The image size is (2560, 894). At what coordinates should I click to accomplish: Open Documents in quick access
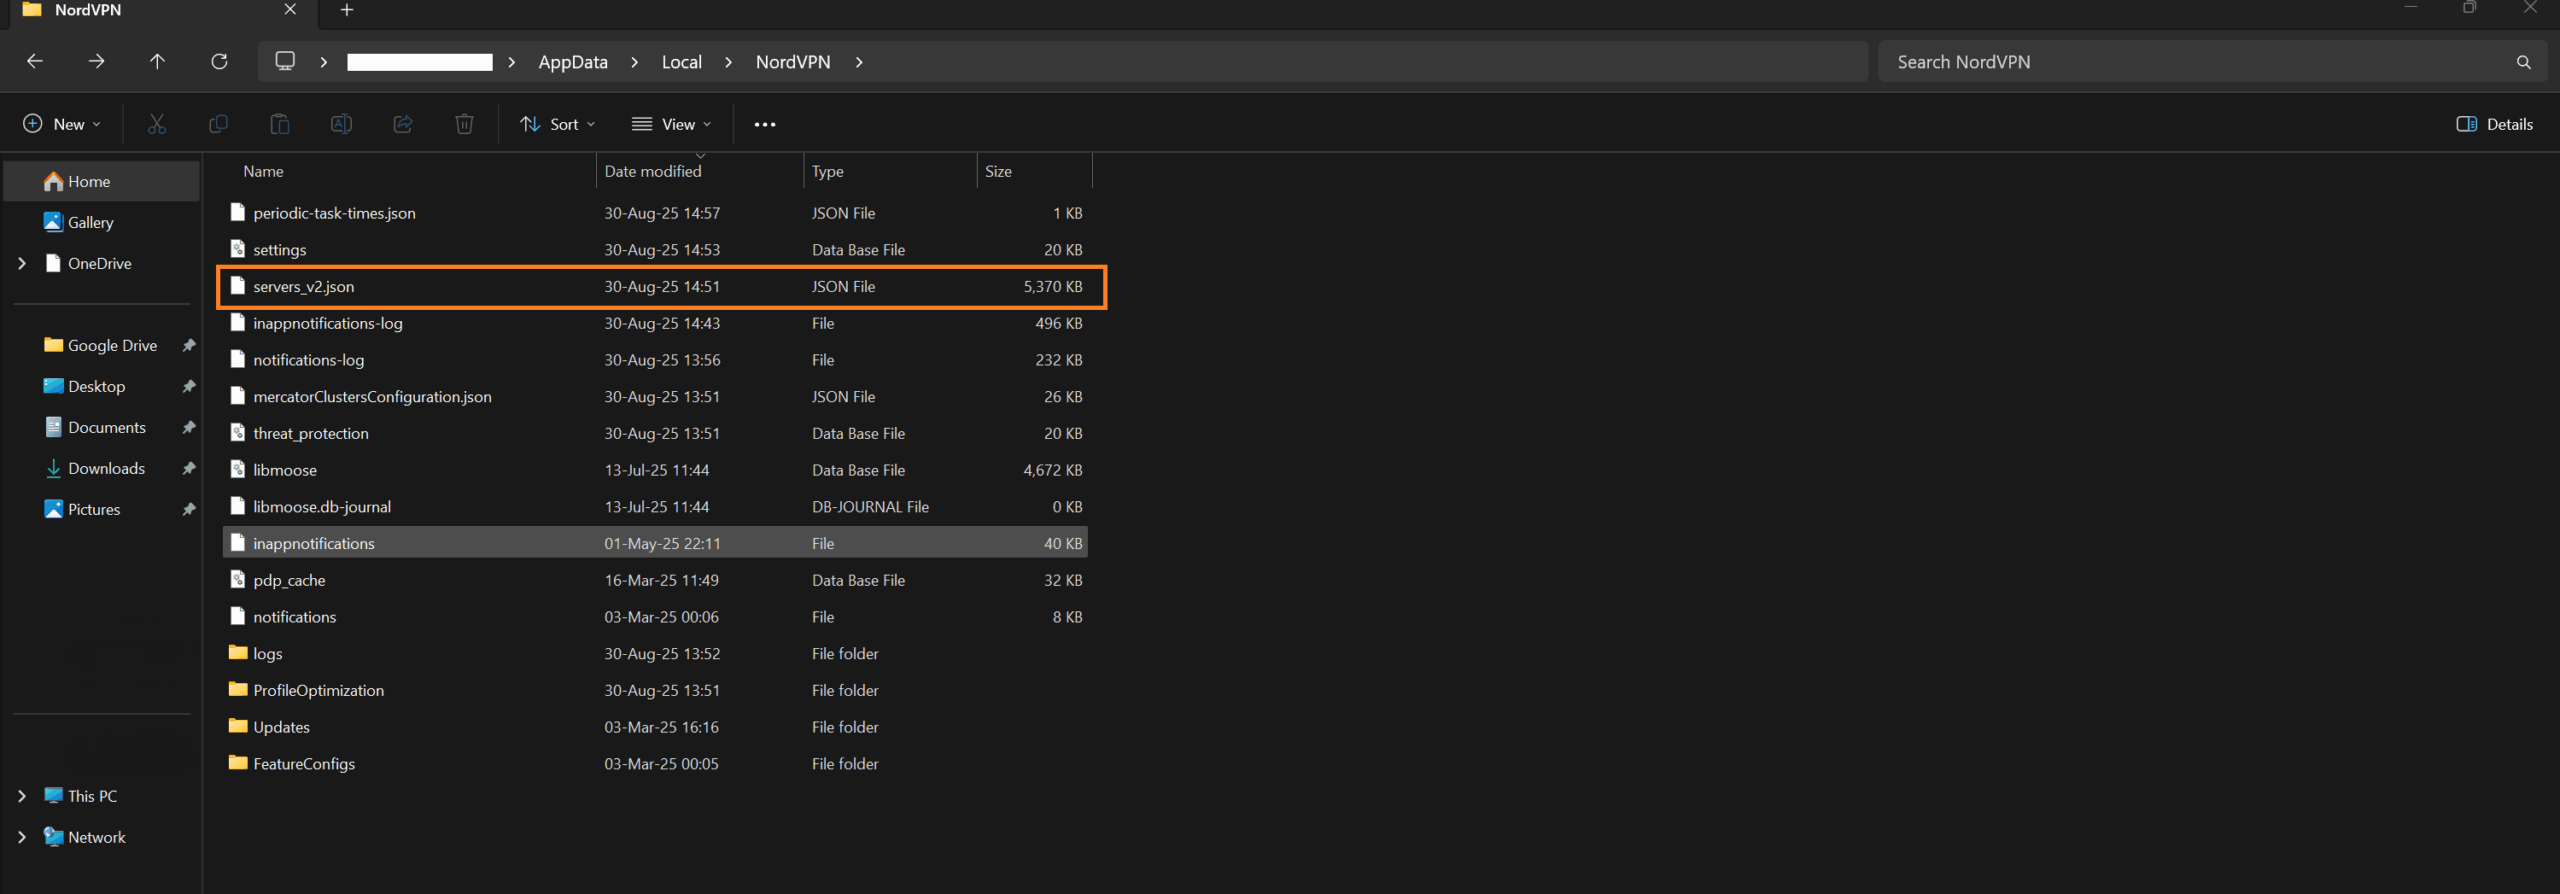click(x=106, y=427)
